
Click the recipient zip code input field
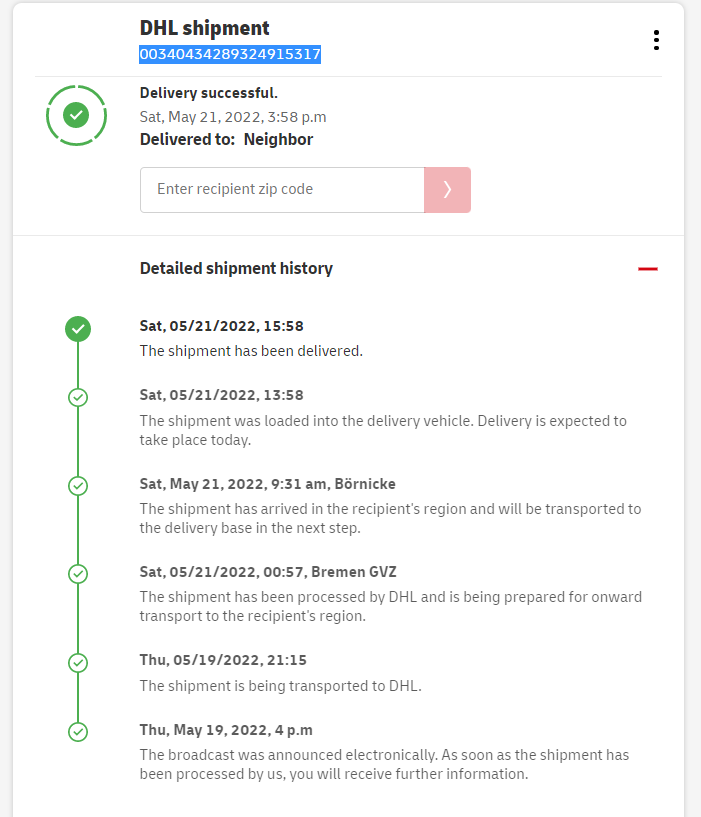click(282, 190)
